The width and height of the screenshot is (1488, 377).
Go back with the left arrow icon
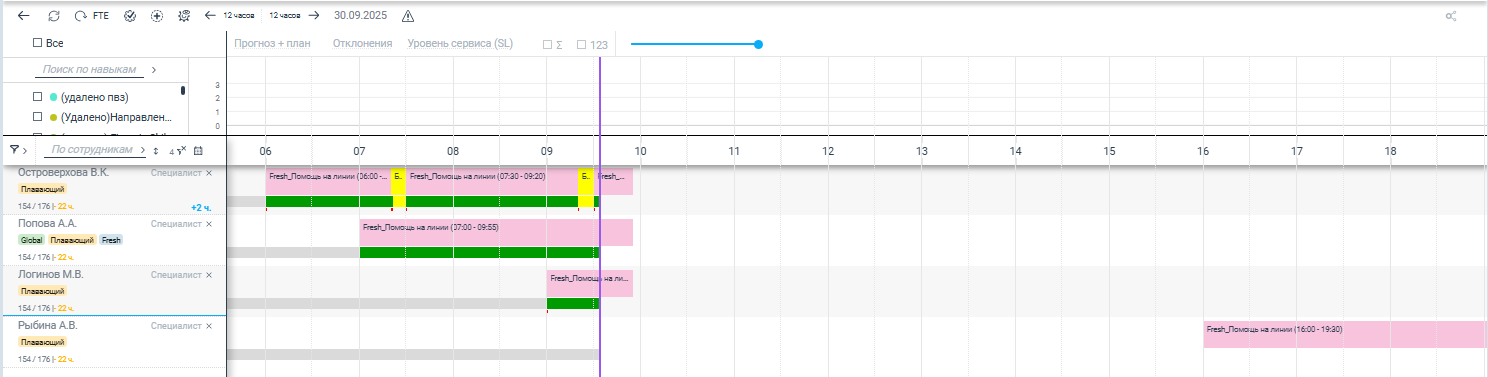point(24,16)
